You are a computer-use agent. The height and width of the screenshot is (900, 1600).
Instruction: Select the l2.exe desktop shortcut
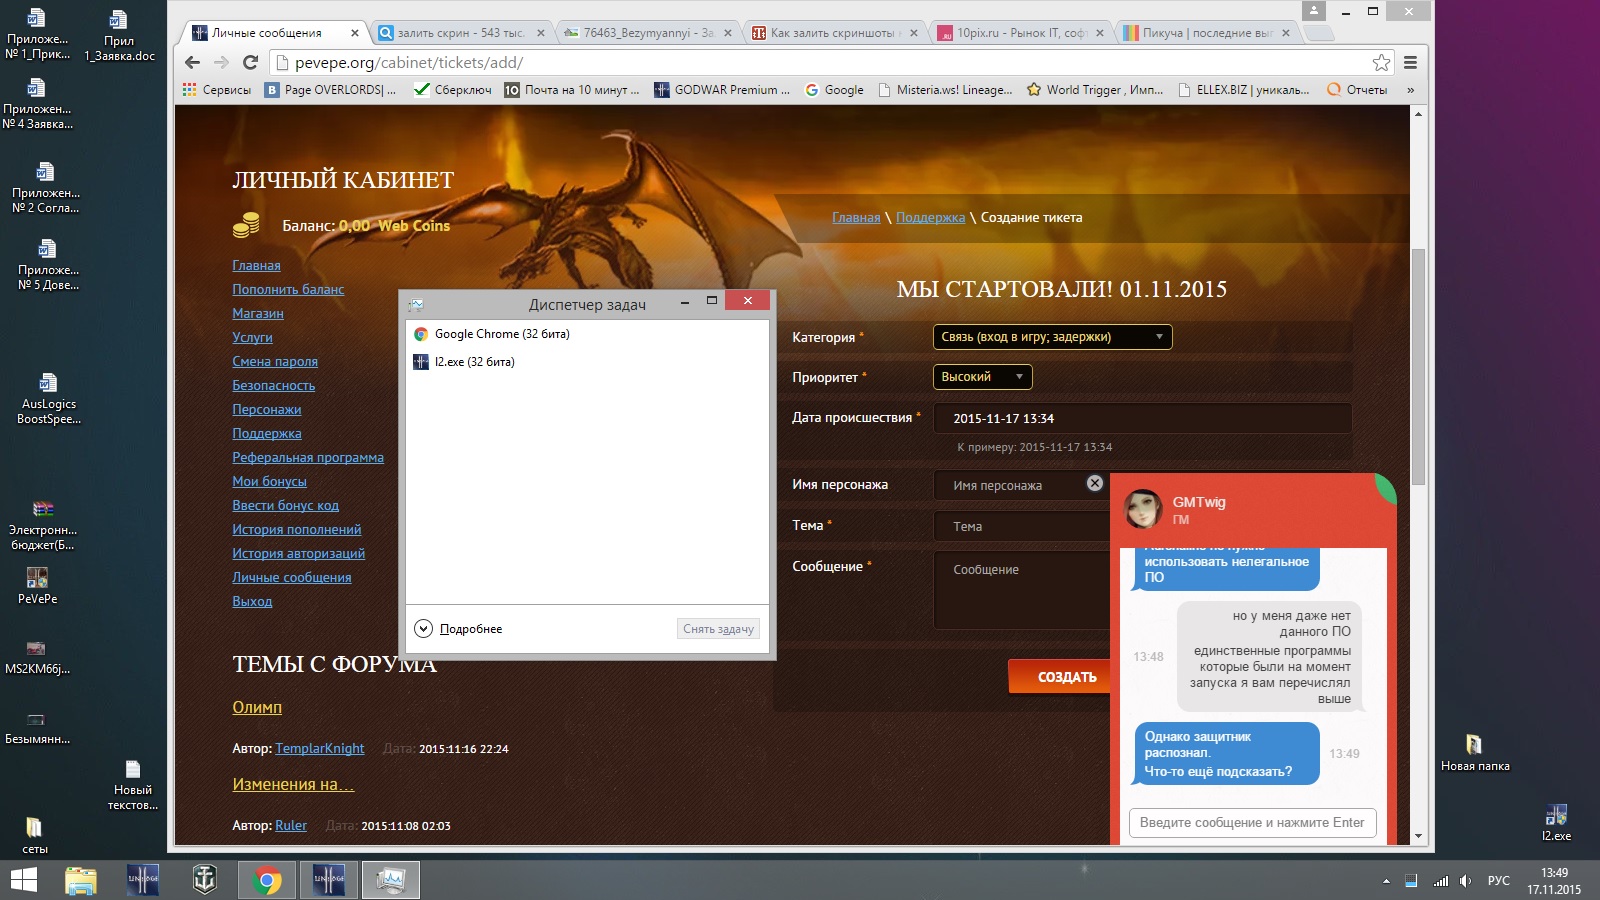[x=1556, y=822]
